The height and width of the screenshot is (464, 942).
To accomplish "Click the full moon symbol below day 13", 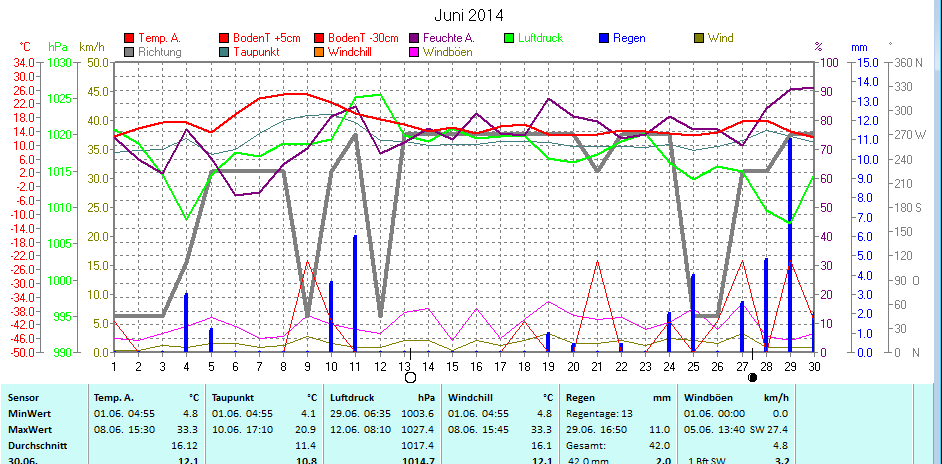I will pos(410,377).
